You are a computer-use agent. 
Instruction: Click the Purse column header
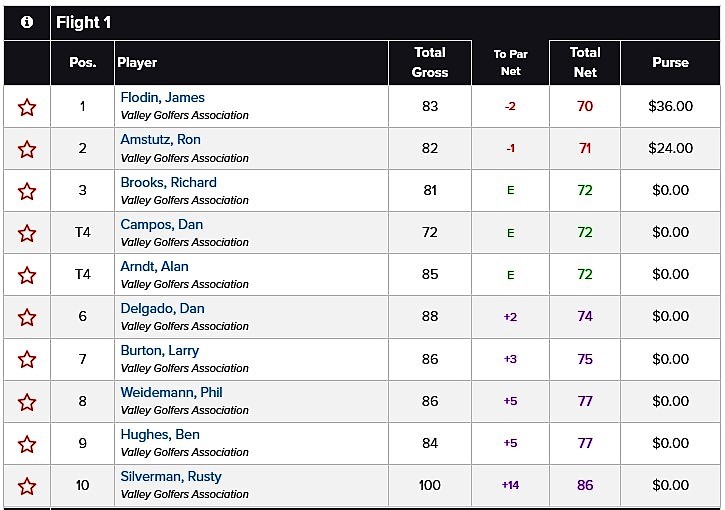point(670,62)
